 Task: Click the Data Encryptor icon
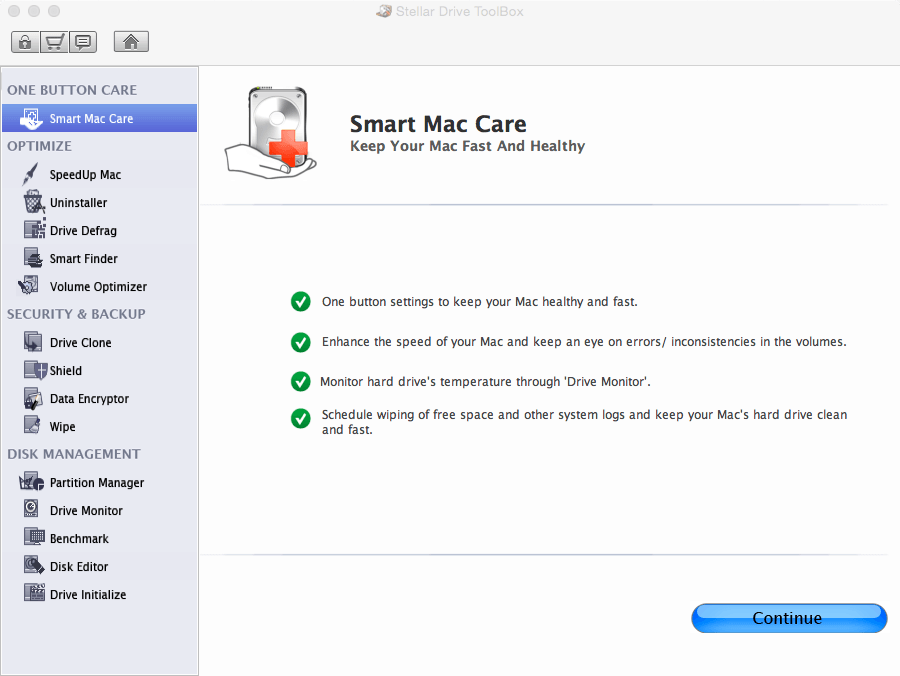coord(33,398)
